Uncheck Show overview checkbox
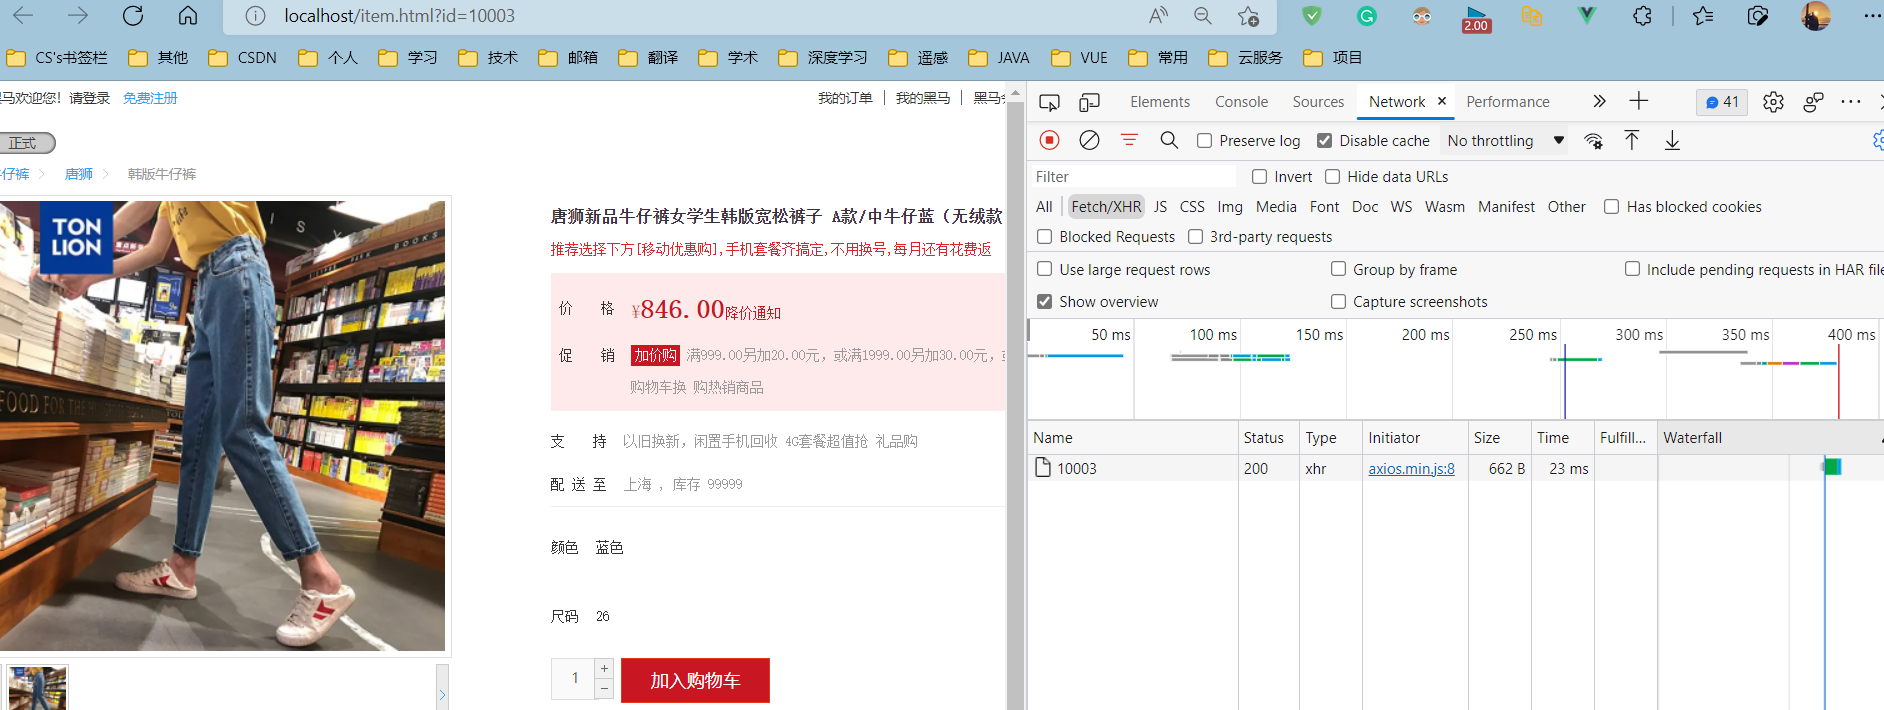 [1045, 301]
